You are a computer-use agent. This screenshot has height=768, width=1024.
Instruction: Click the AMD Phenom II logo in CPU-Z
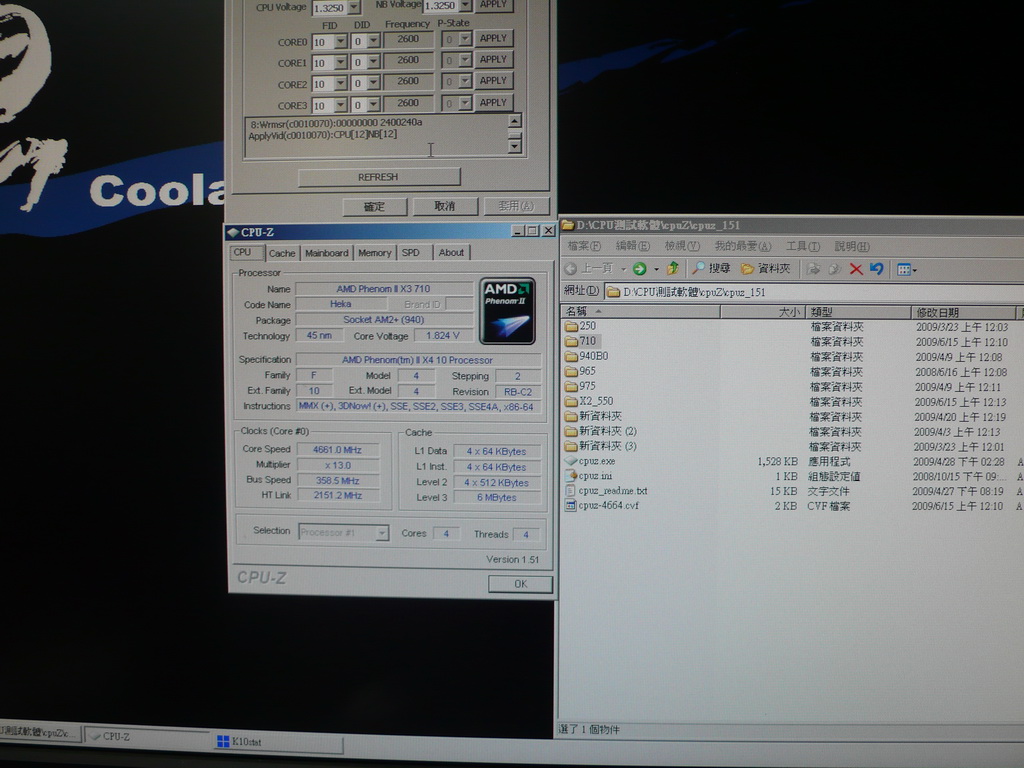pyautogui.click(x=507, y=311)
